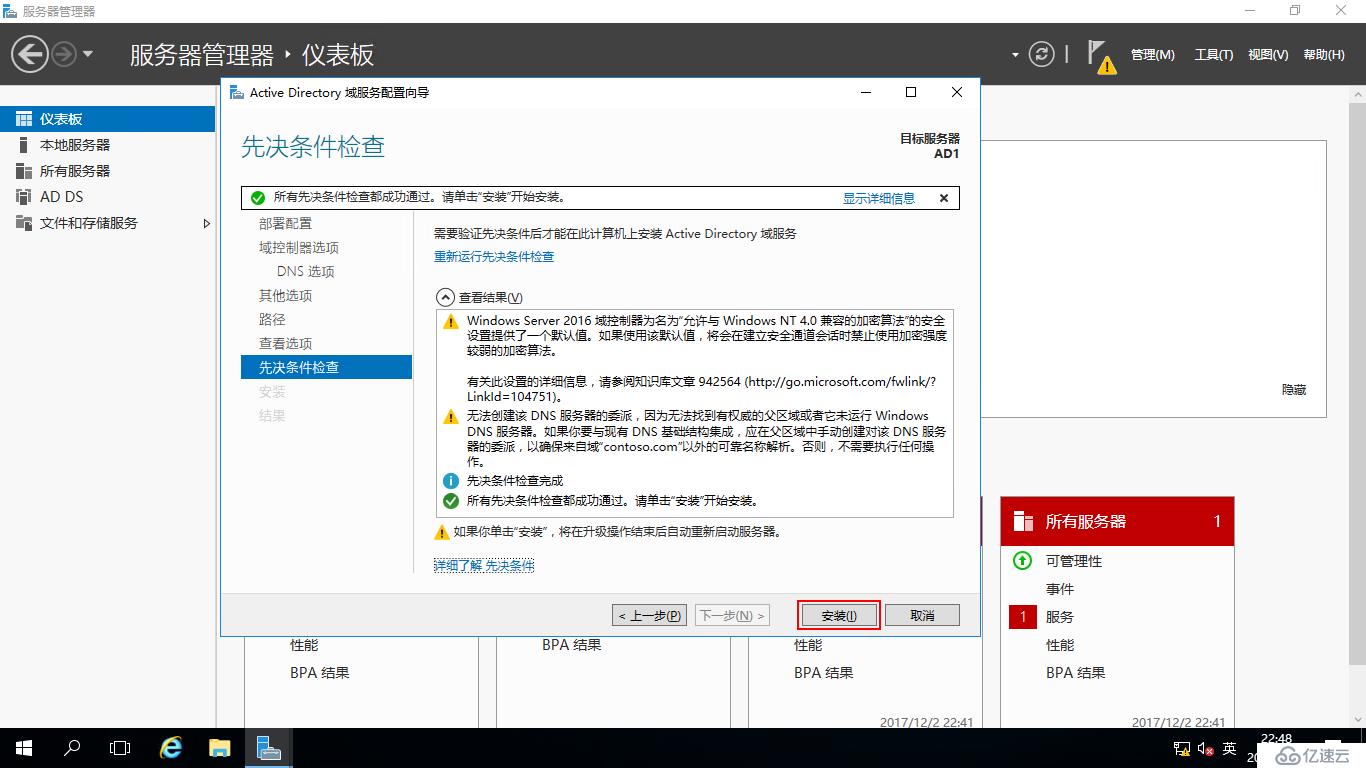Click the 取消 button in the wizard

922,615
